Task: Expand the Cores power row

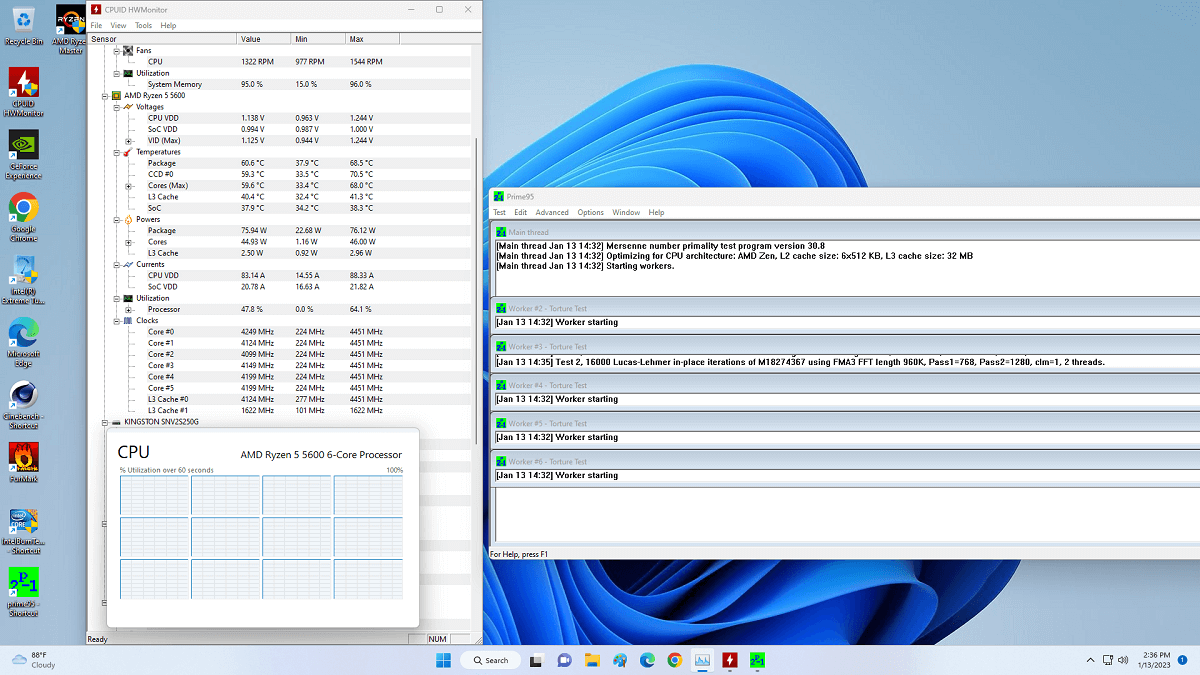Action: [128, 241]
